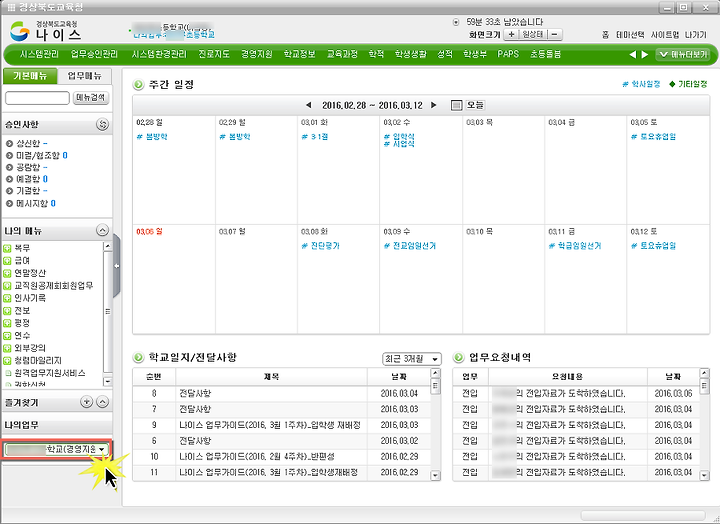The height and width of the screenshot is (524, 720).
Task: Open 메뉴더보기 dropdown in menu bar
Action: (683, 54)
